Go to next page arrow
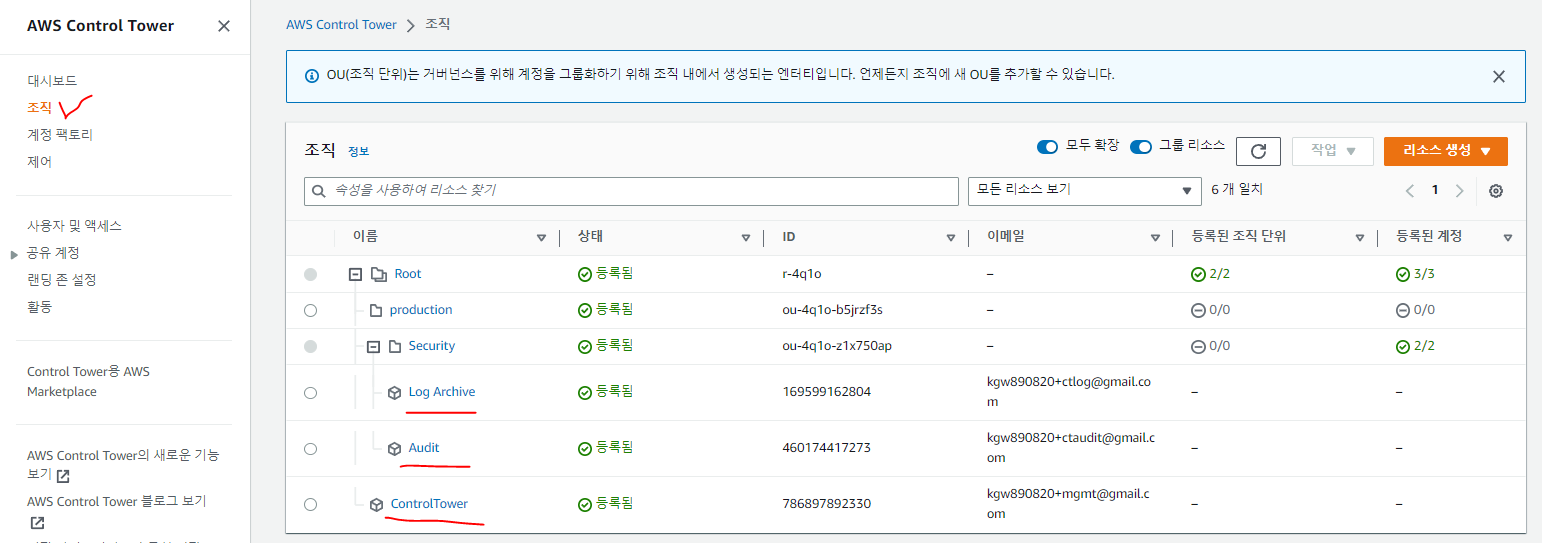Image resolution: width=1542 pixels, height=543 pixels. [1460, 191]
